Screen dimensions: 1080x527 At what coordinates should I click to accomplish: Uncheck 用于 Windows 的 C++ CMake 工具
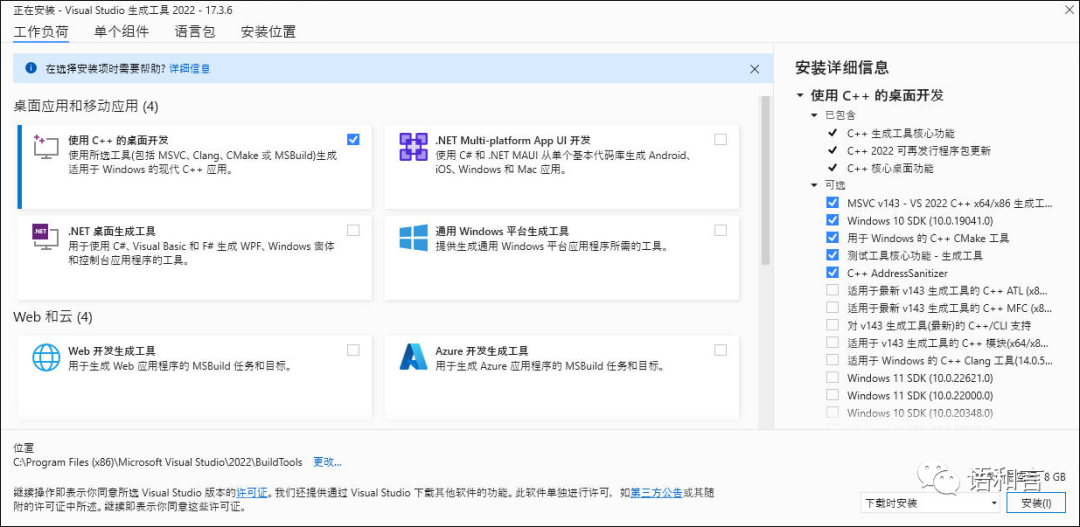[x=832, y=238]
